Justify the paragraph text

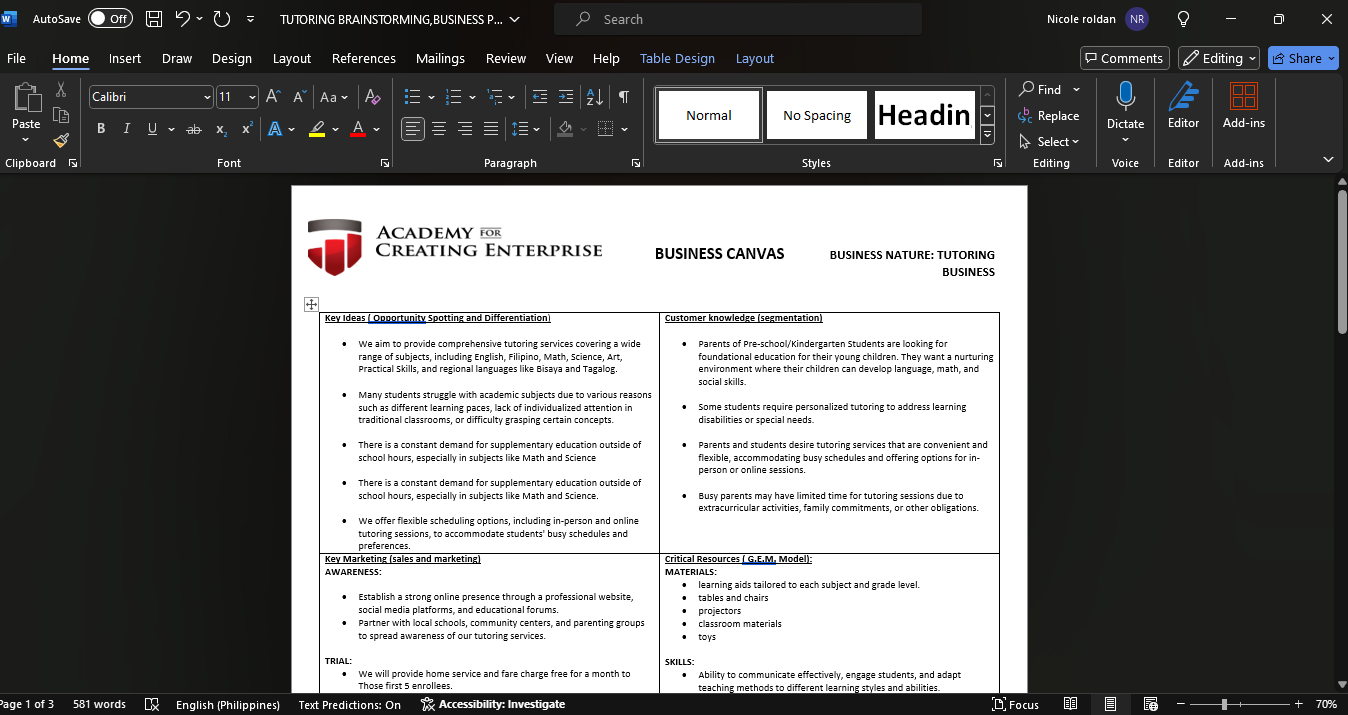tap(490, 129)
